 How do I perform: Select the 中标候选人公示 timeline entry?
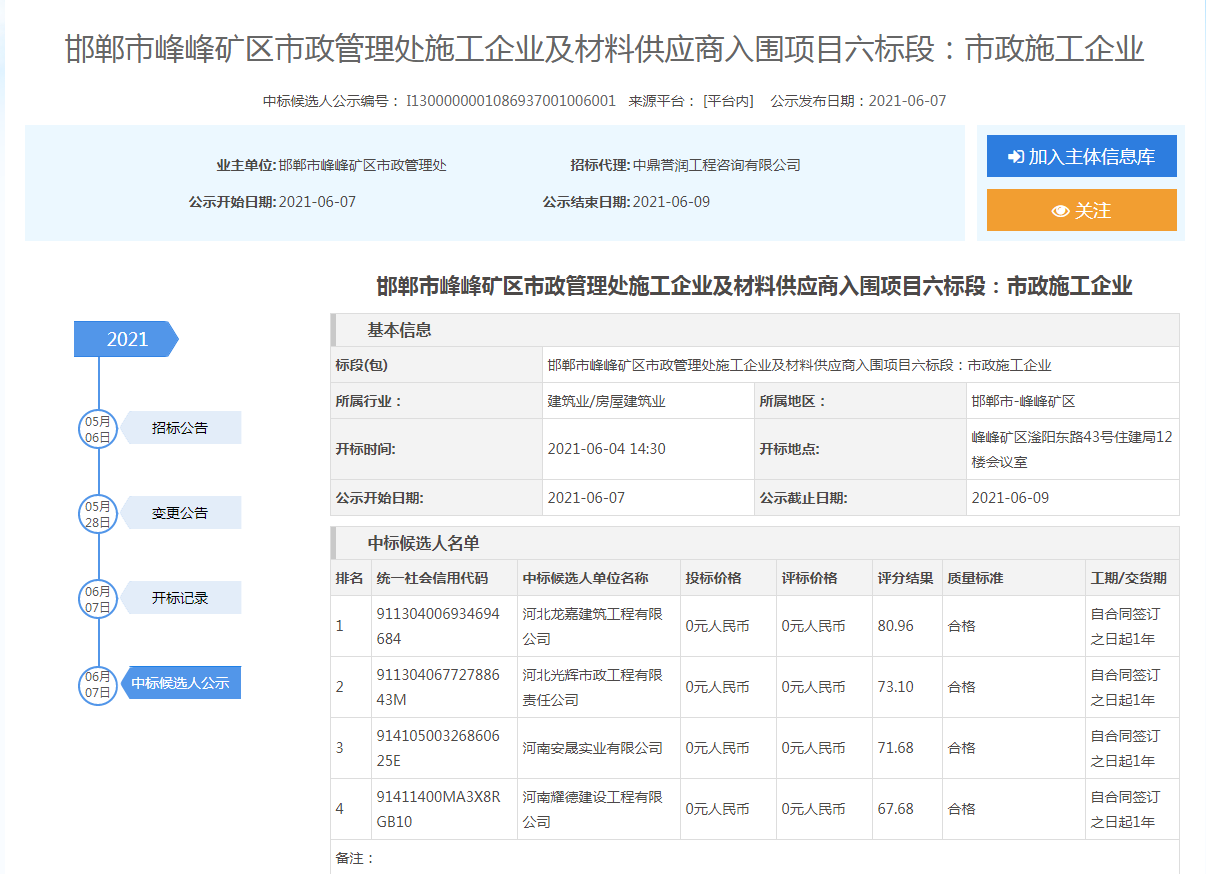[x=180, y=683]
